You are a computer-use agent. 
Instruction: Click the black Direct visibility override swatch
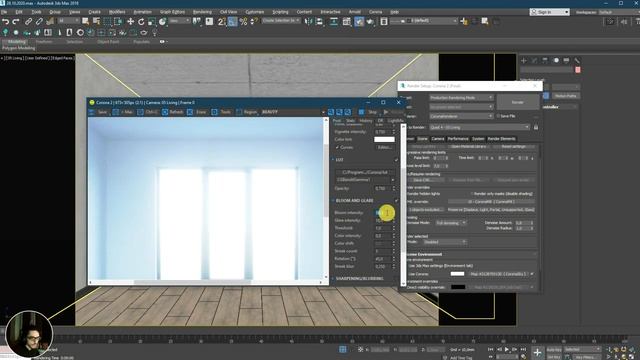click(x=458, y=287)
